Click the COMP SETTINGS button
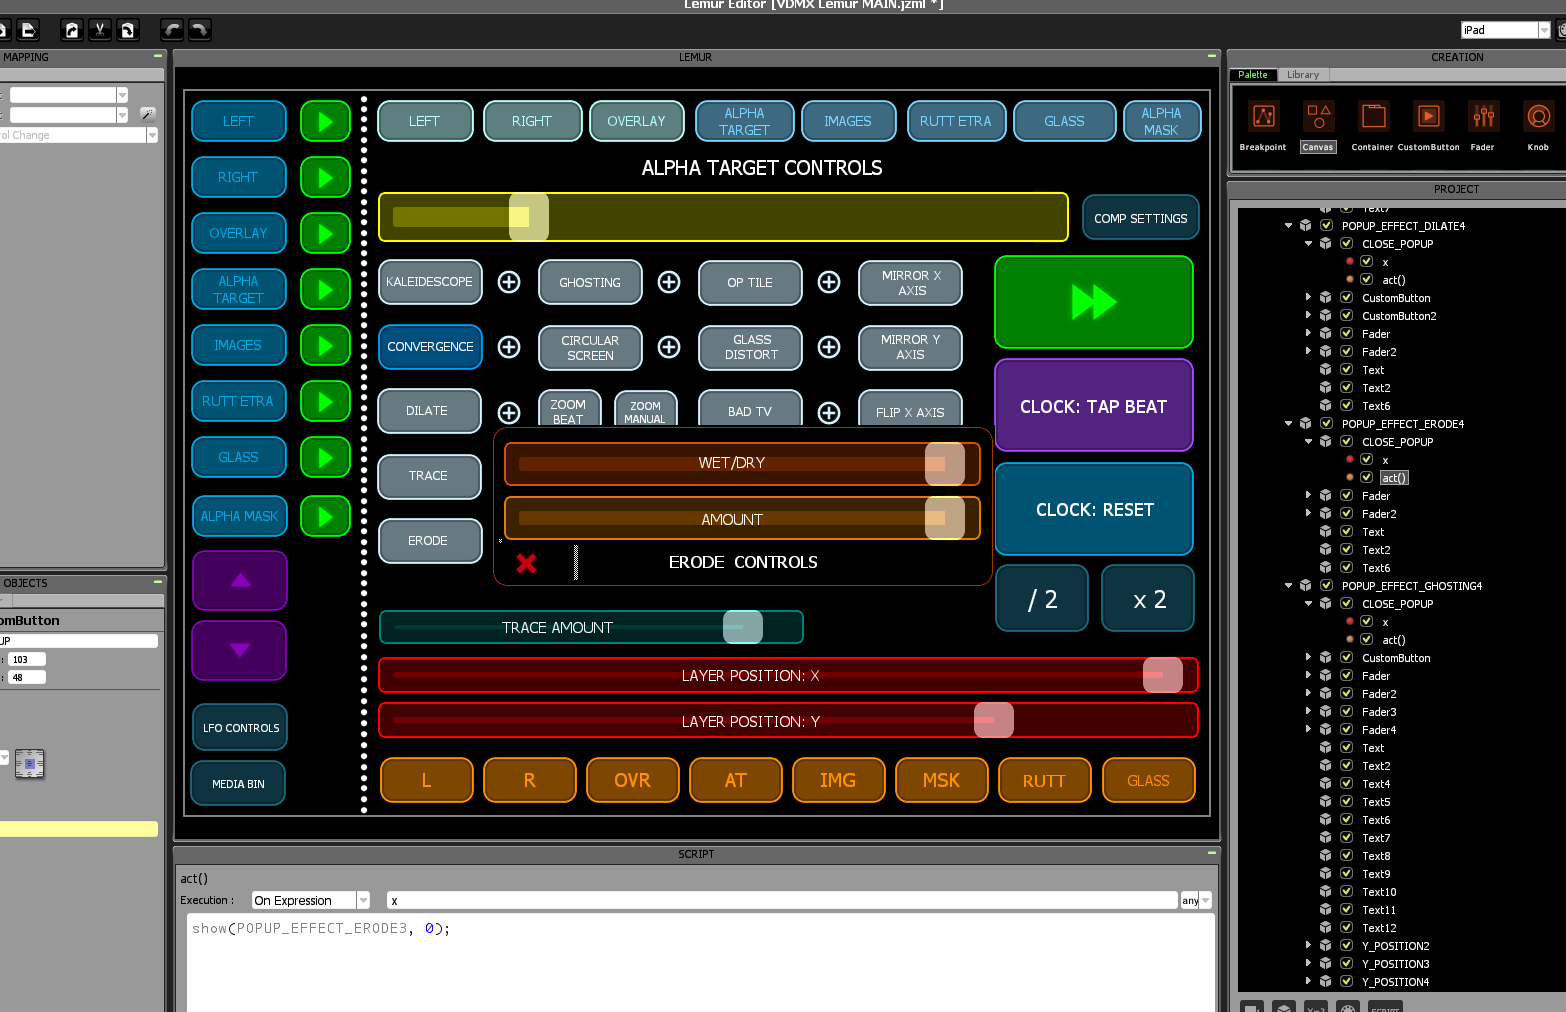Screen dimensions: 1566x1012 tap(1141, 218)
